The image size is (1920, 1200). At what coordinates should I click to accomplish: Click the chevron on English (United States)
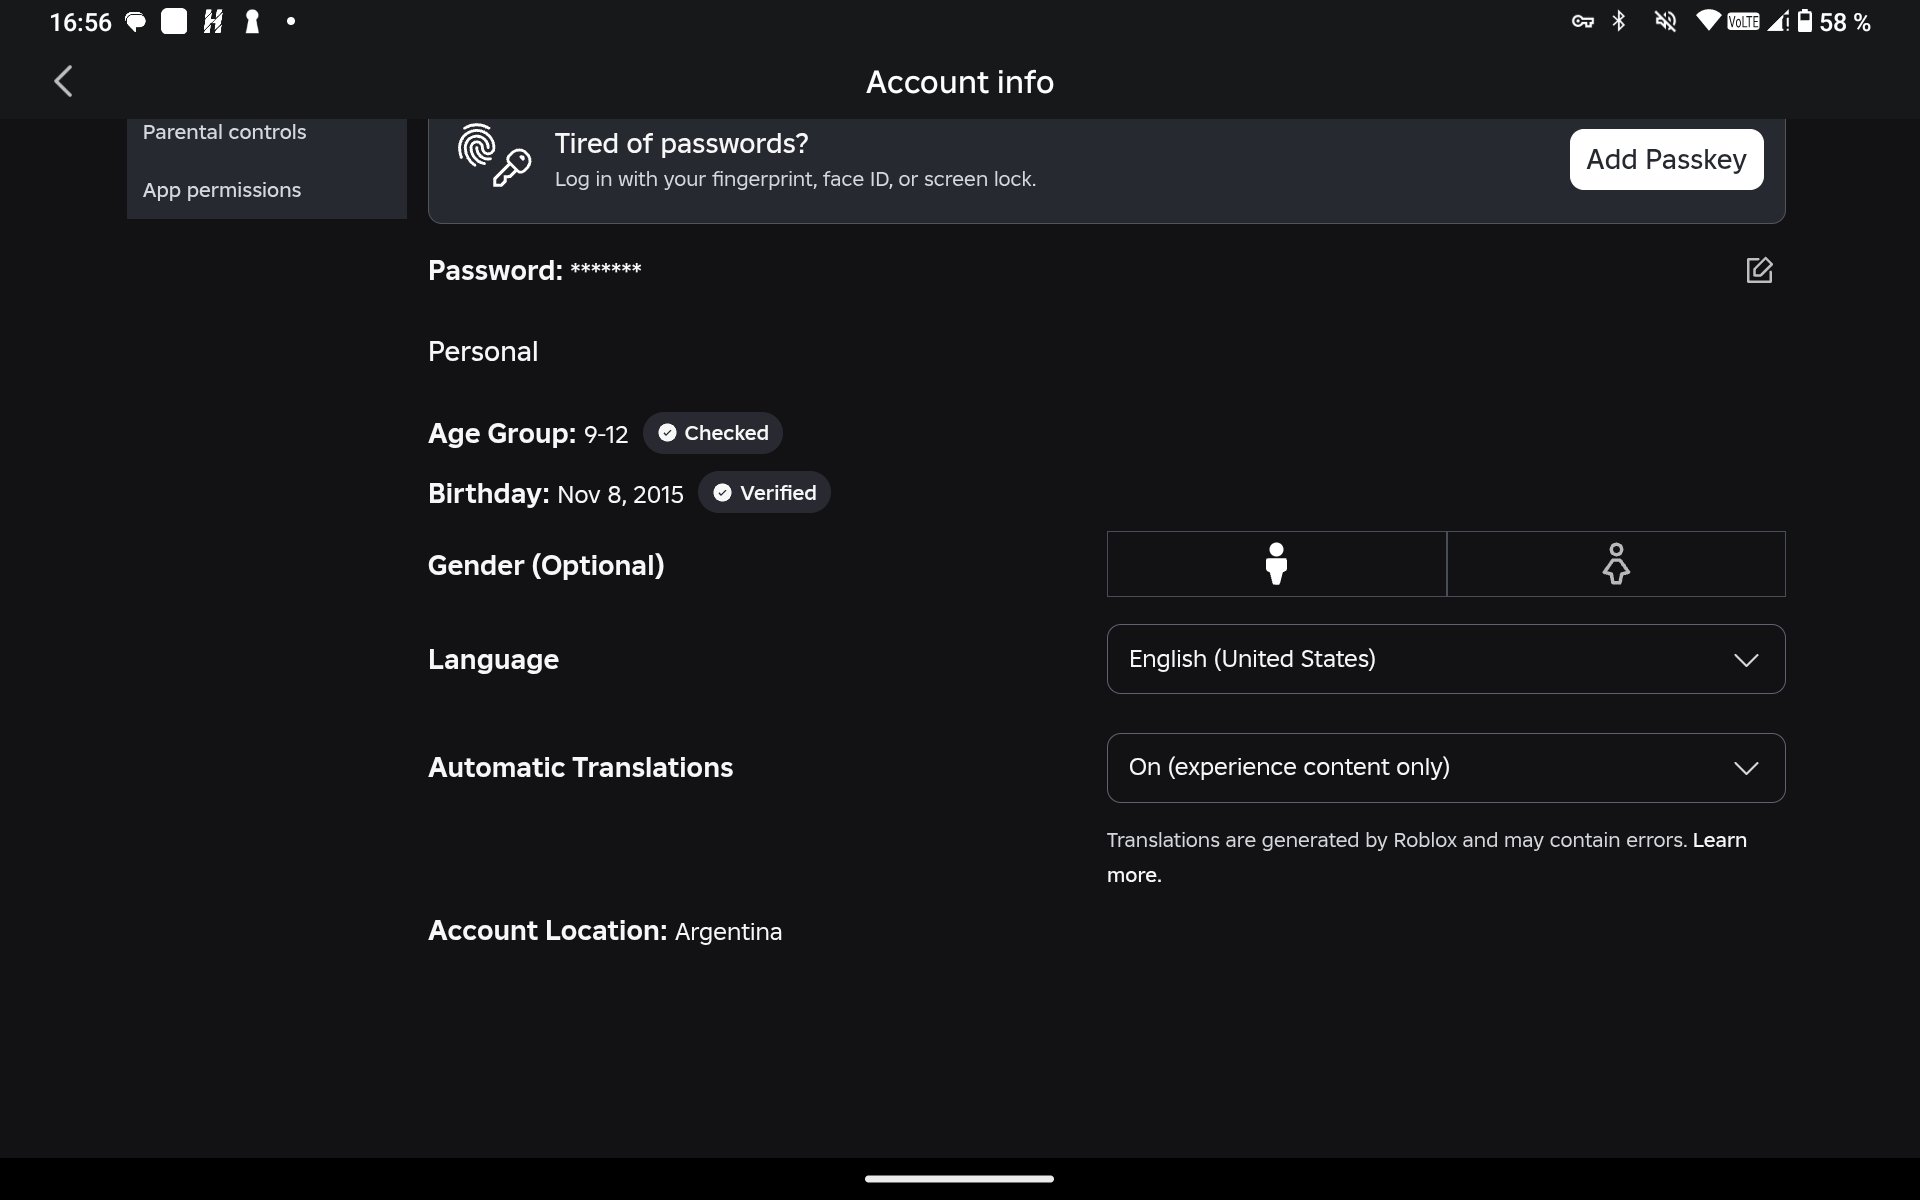point(1746,660)
